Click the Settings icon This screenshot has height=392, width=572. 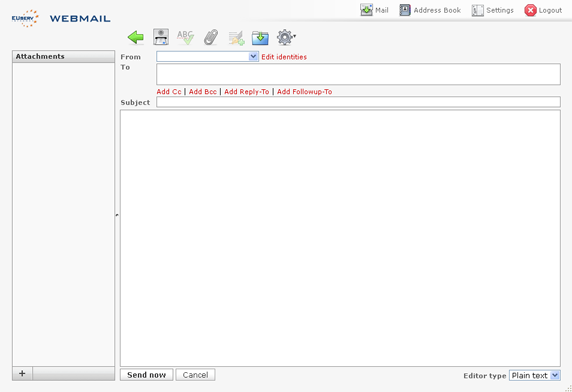pyautogui.click(x=478, y=10)
